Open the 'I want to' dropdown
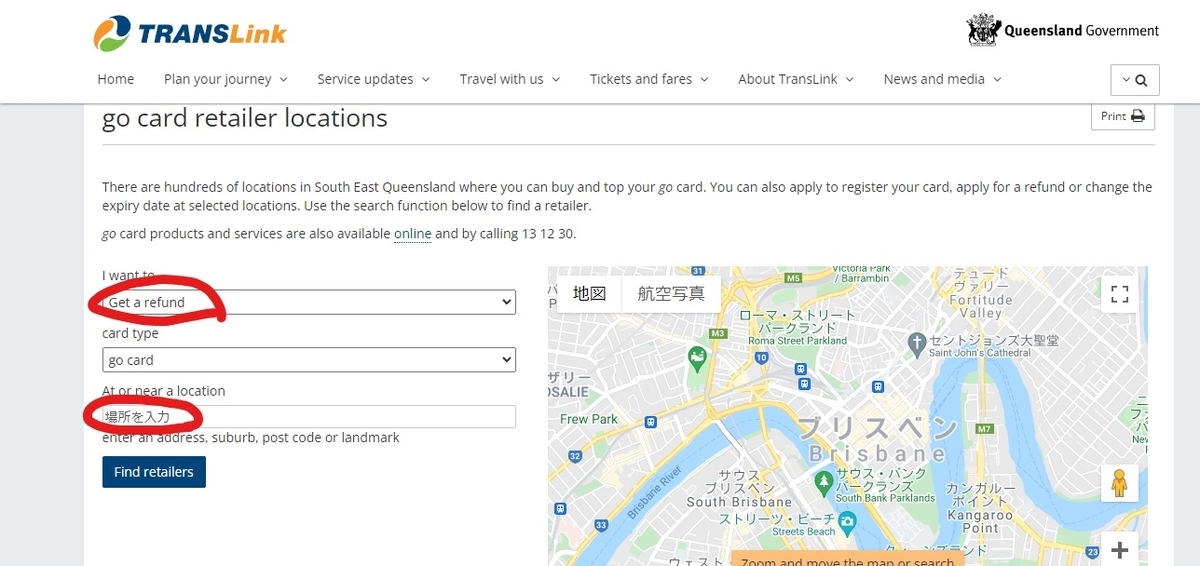Viewport: 1200px width, 566px height. click(x=309, y=302)
